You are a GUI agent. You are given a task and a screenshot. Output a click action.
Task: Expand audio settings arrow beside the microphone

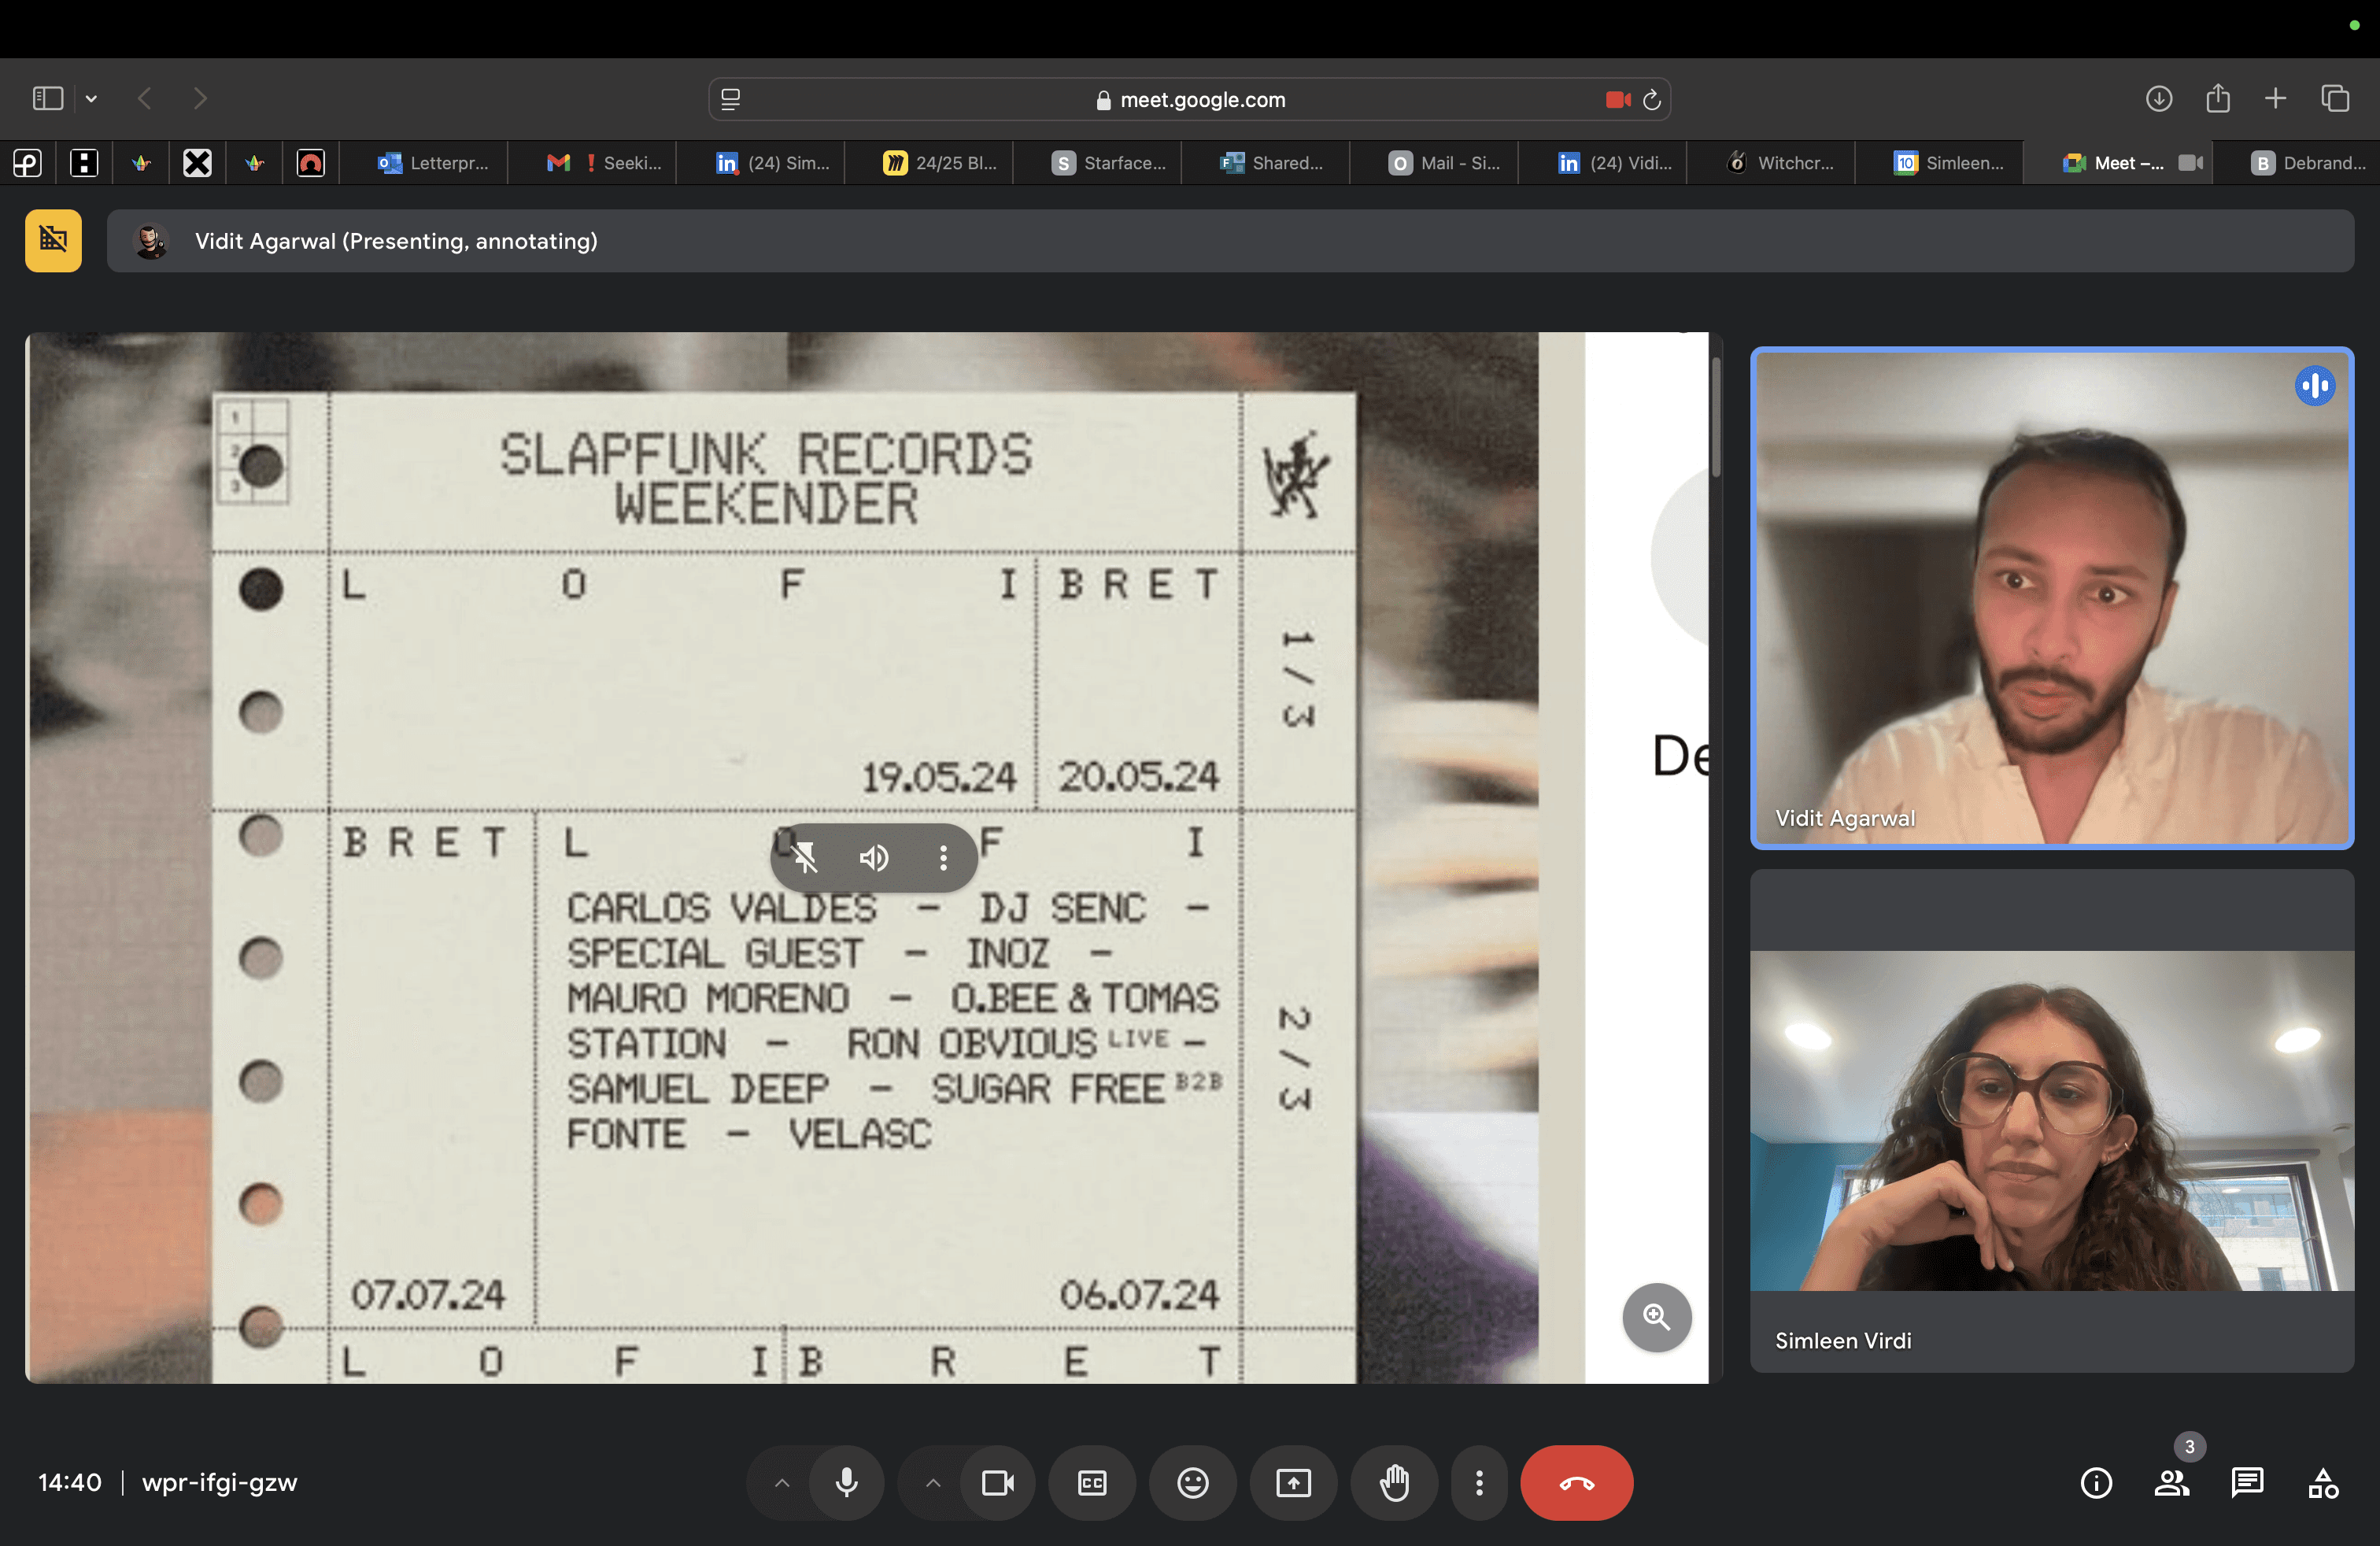click(x=782, y=1483)
